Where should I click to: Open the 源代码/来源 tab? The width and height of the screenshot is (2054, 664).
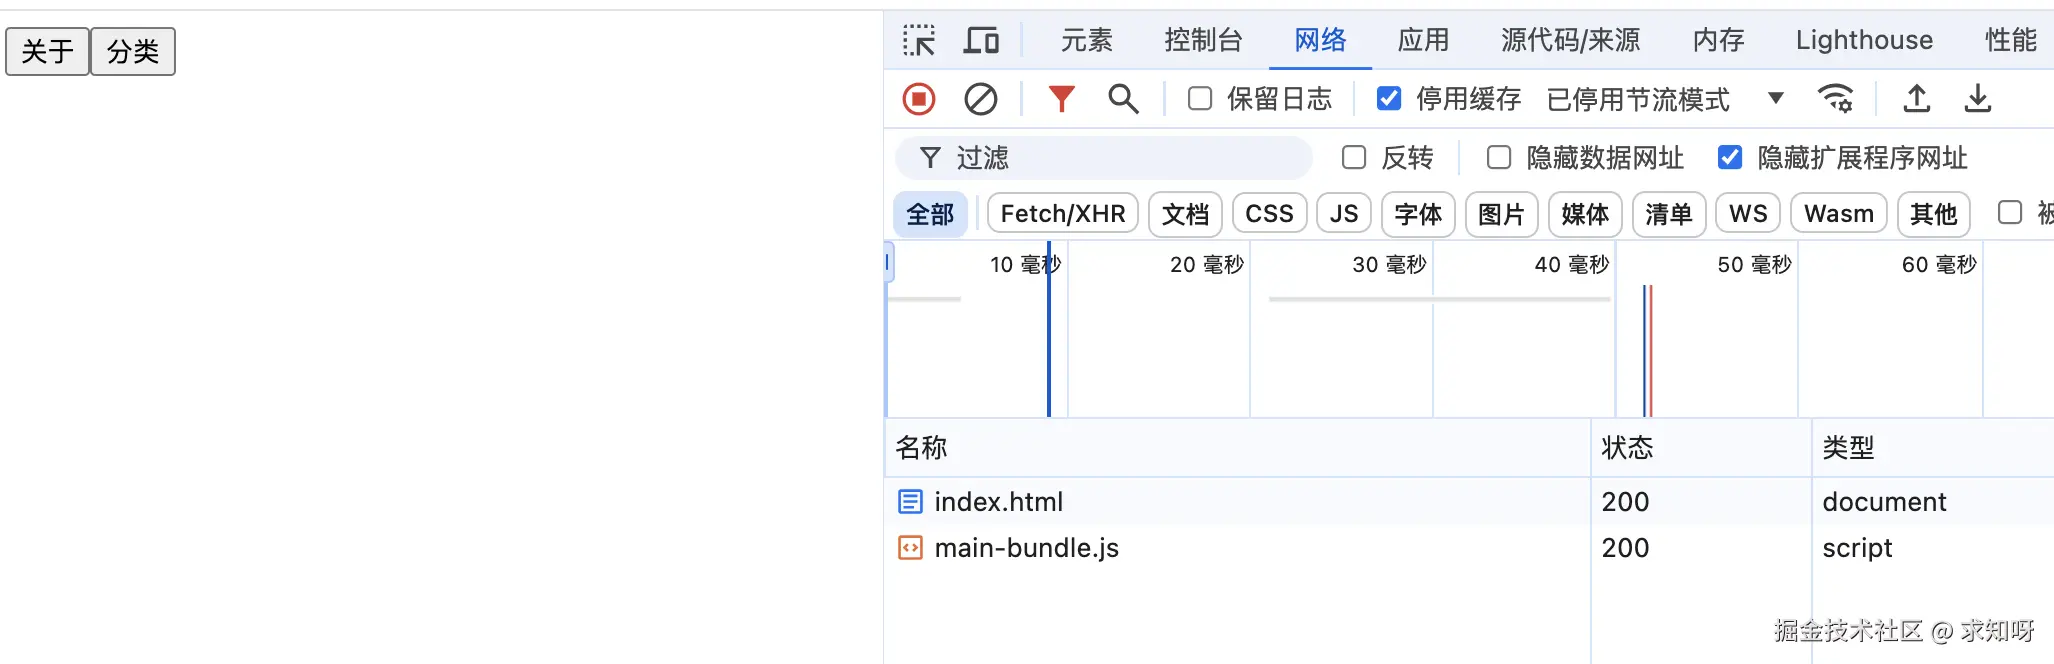pyautogui.click(x=1570, y=40)
